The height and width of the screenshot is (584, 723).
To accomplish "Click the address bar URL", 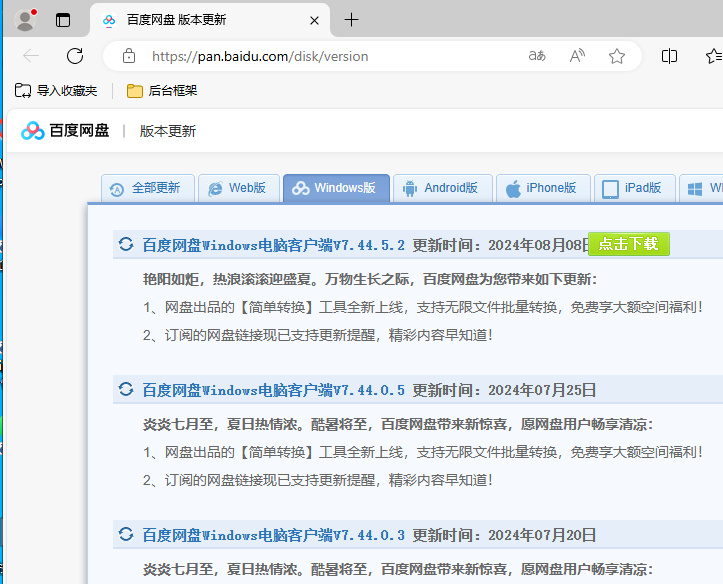I will [260, 56].
